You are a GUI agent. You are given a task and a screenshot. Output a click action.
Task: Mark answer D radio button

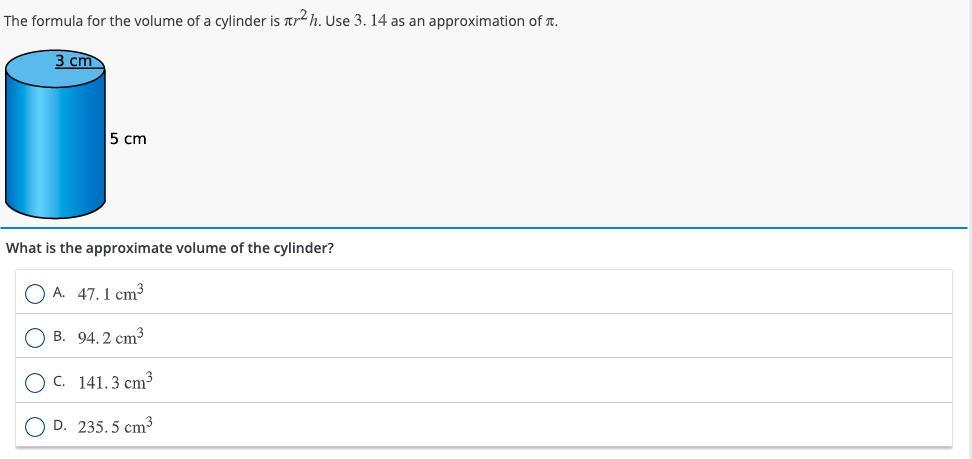click(x=35, y=427)
